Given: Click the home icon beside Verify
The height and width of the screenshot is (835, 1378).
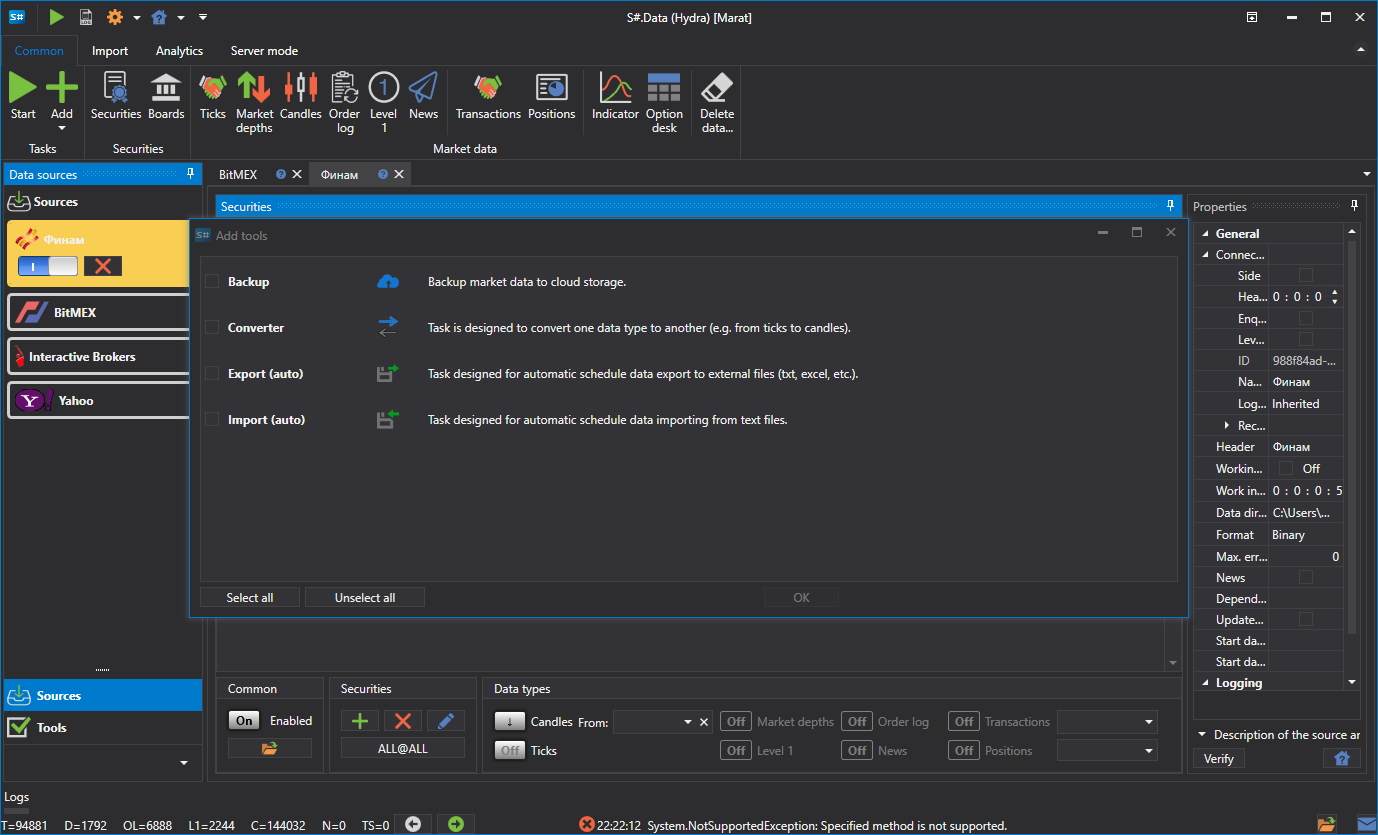Looking at the screenshot, I should (1342, 758).
